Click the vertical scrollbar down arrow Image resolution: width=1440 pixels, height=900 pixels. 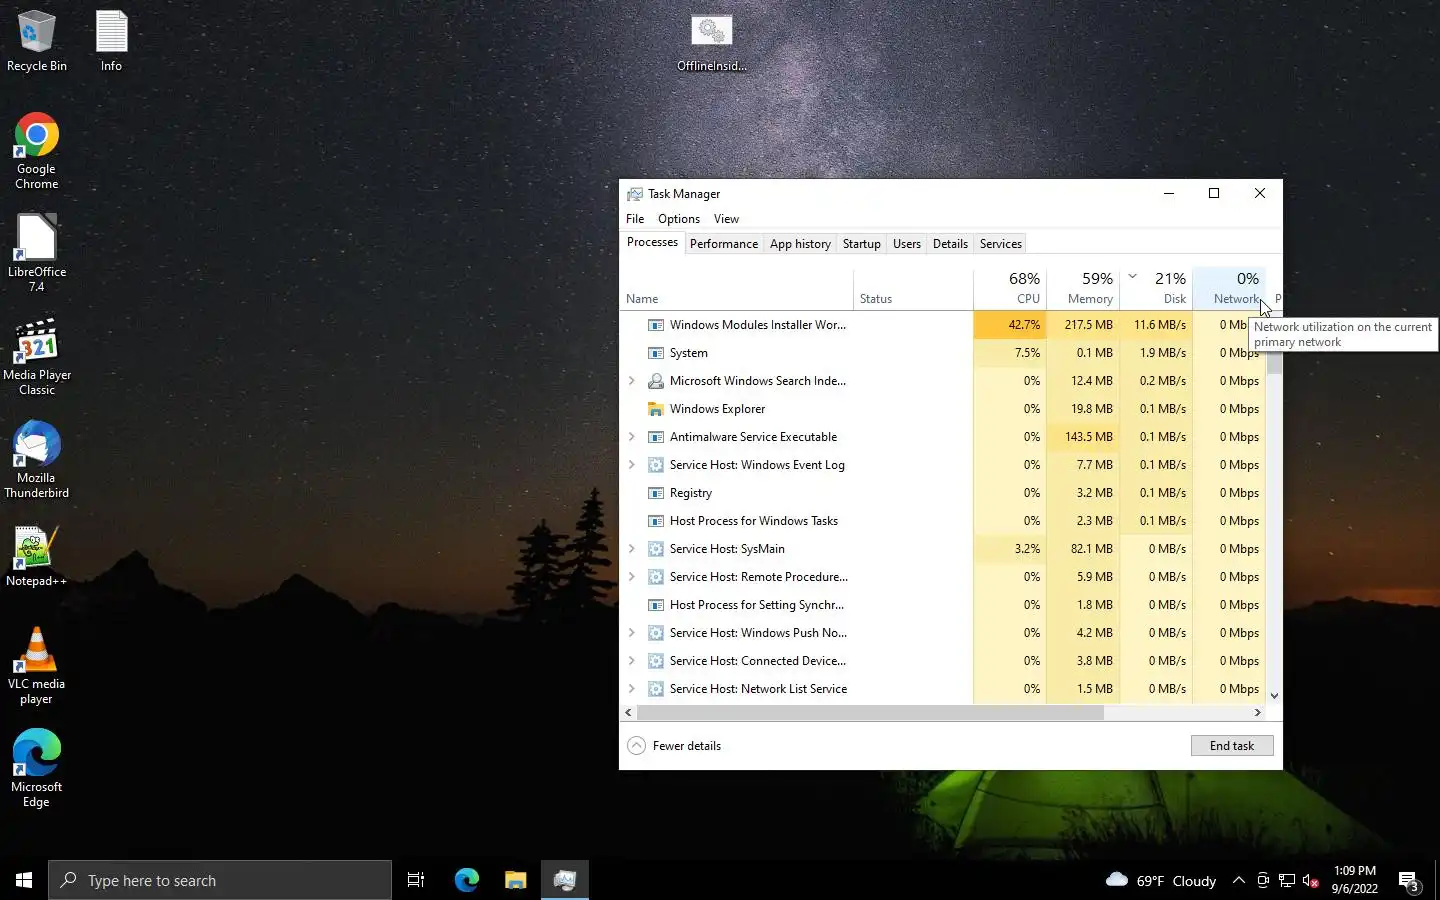(x=1274, y=696)
